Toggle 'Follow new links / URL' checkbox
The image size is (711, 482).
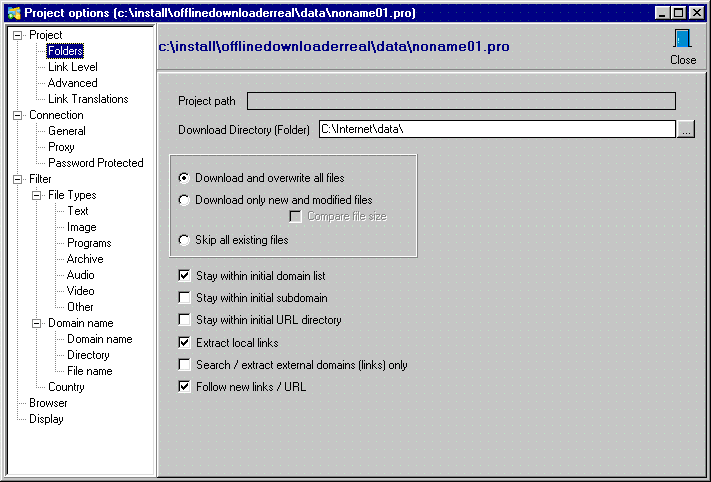click(184, 387)
